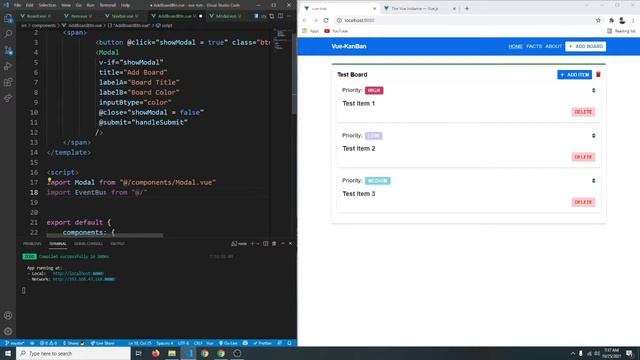The height and width of the screenshot is (360, 640).
Task: Open Chrome three-dot menu
Action: [633, 20]
